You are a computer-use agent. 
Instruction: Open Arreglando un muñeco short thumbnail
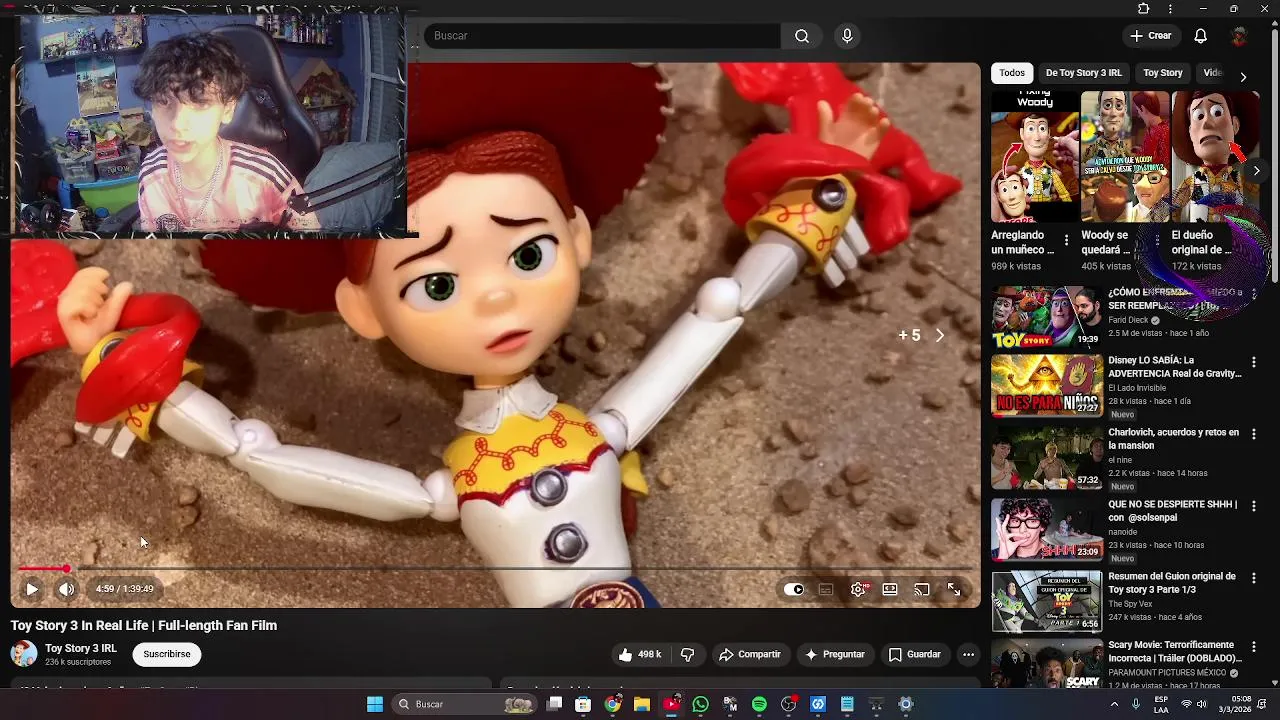[1035, 157]
